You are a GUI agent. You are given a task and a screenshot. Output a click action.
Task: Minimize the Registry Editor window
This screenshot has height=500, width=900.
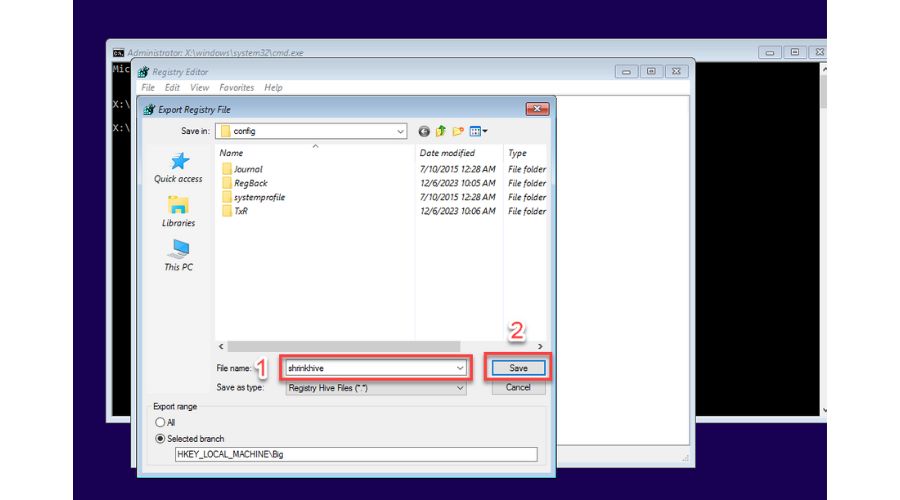click(626, 72)
